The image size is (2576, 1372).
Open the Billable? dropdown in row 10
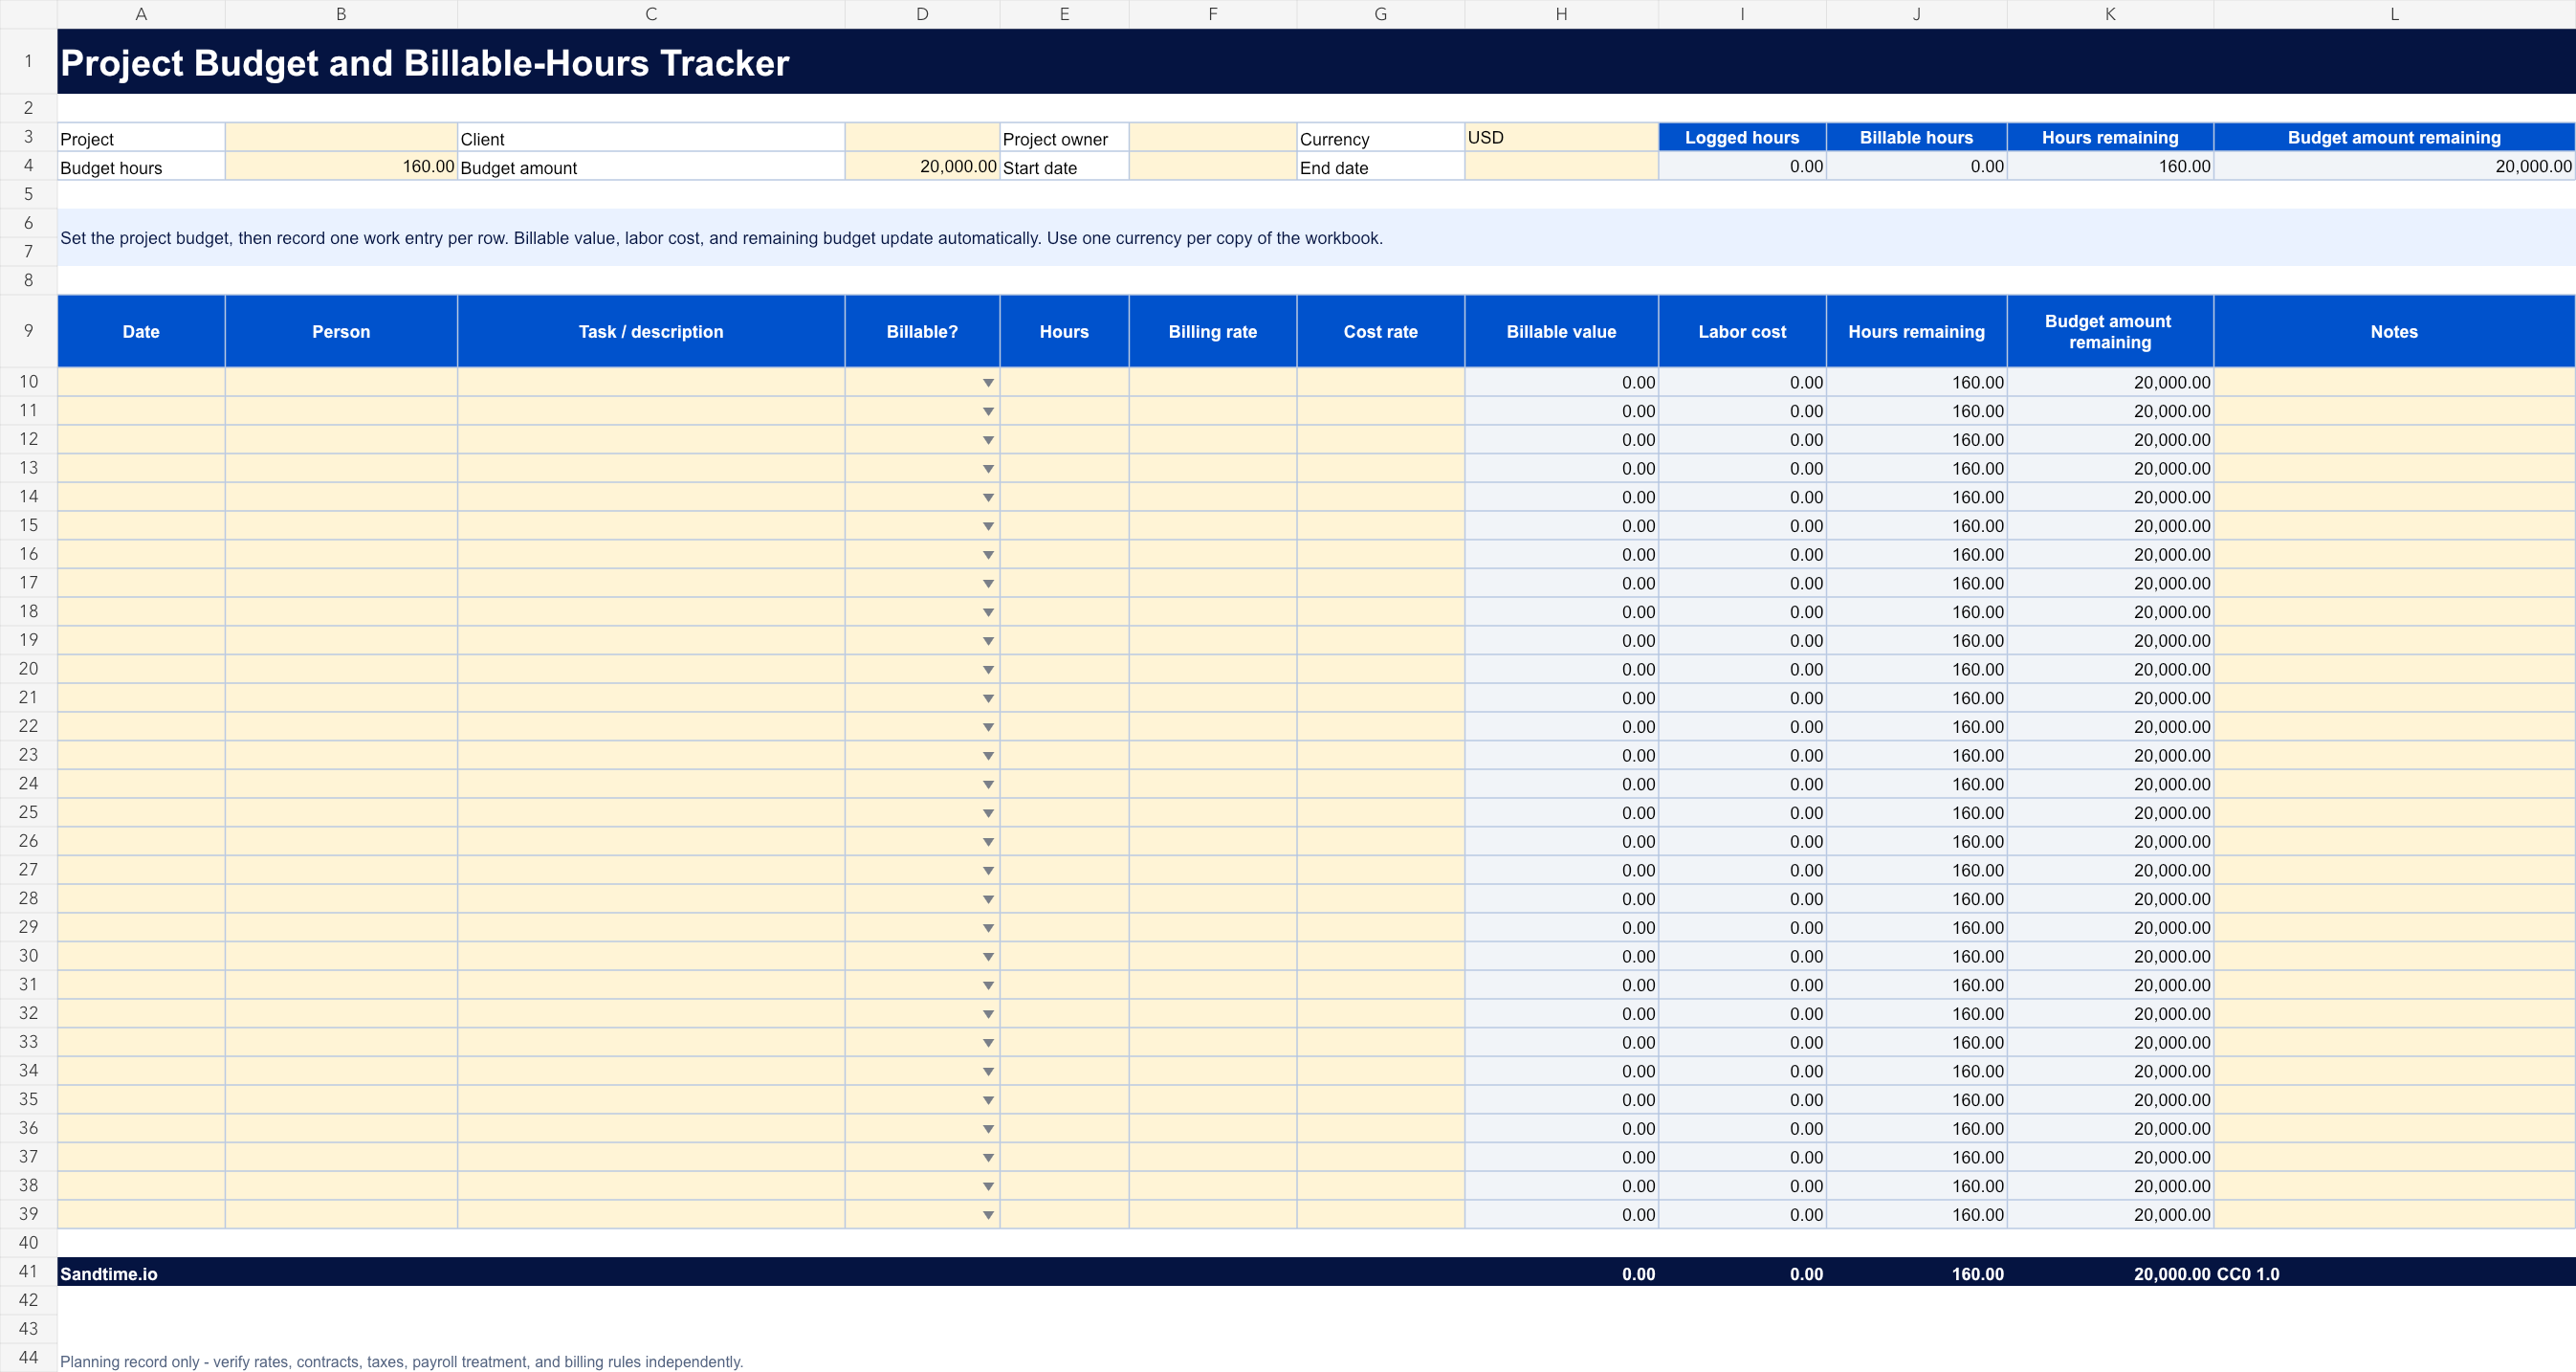[987, 383]
